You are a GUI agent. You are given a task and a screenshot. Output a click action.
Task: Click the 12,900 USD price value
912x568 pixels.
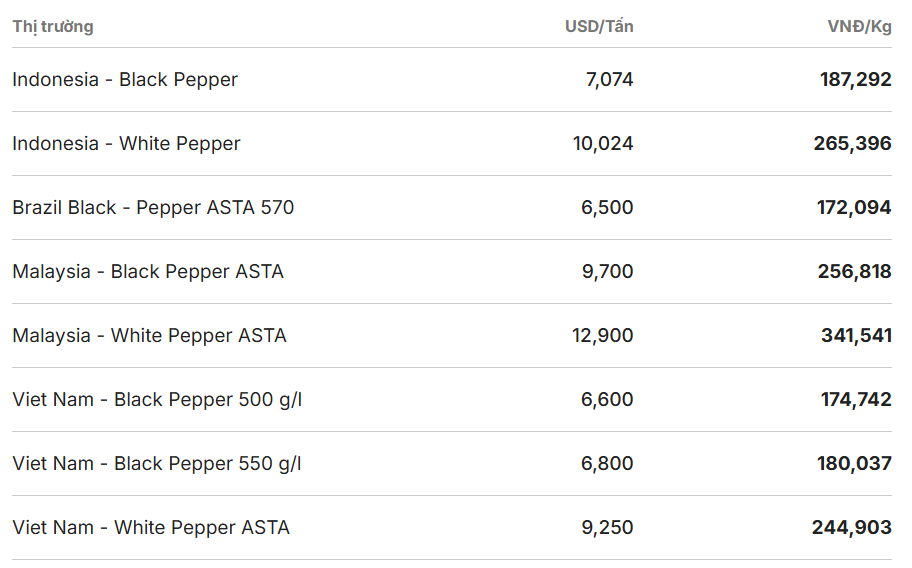(x=603, y=335)
